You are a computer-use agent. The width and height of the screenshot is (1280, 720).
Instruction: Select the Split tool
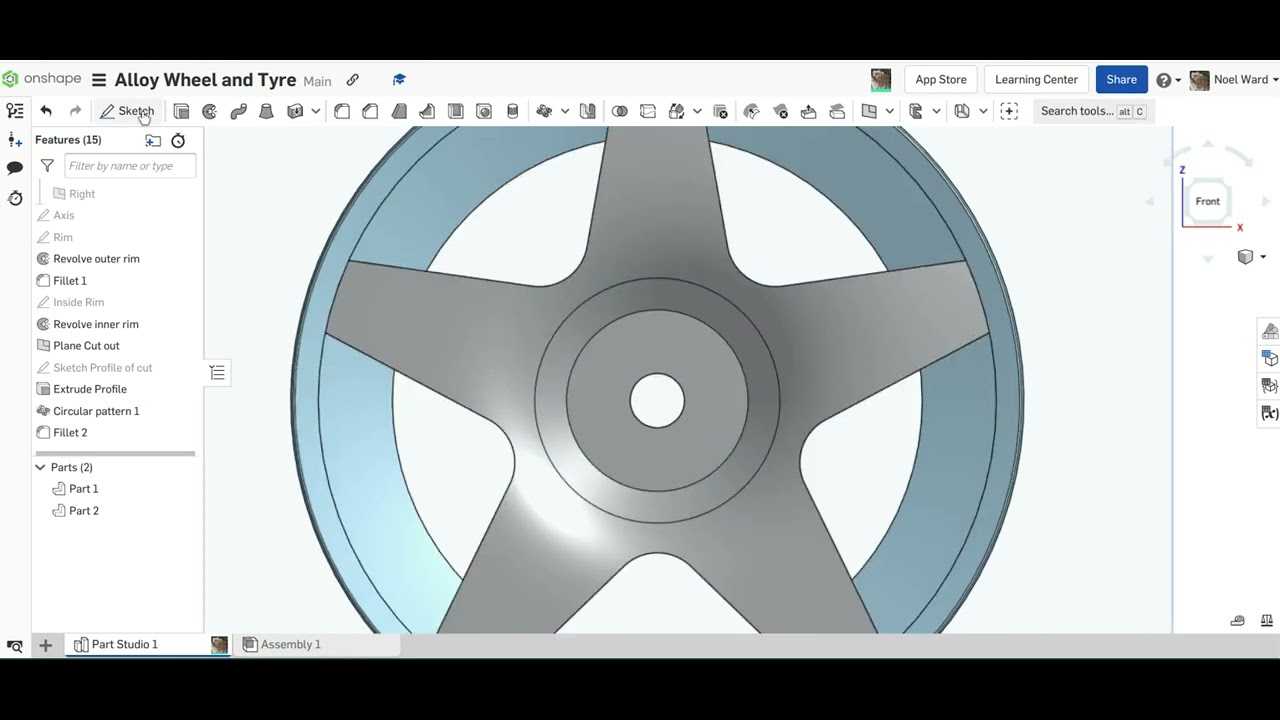click(648, 111)
